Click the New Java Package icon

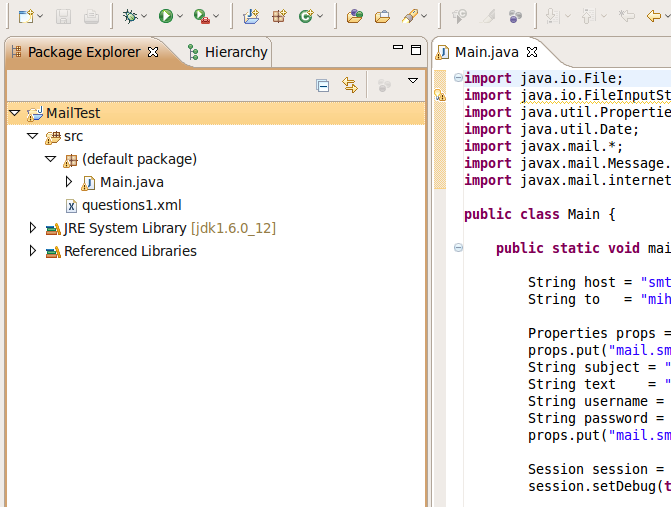coord(279,16)
